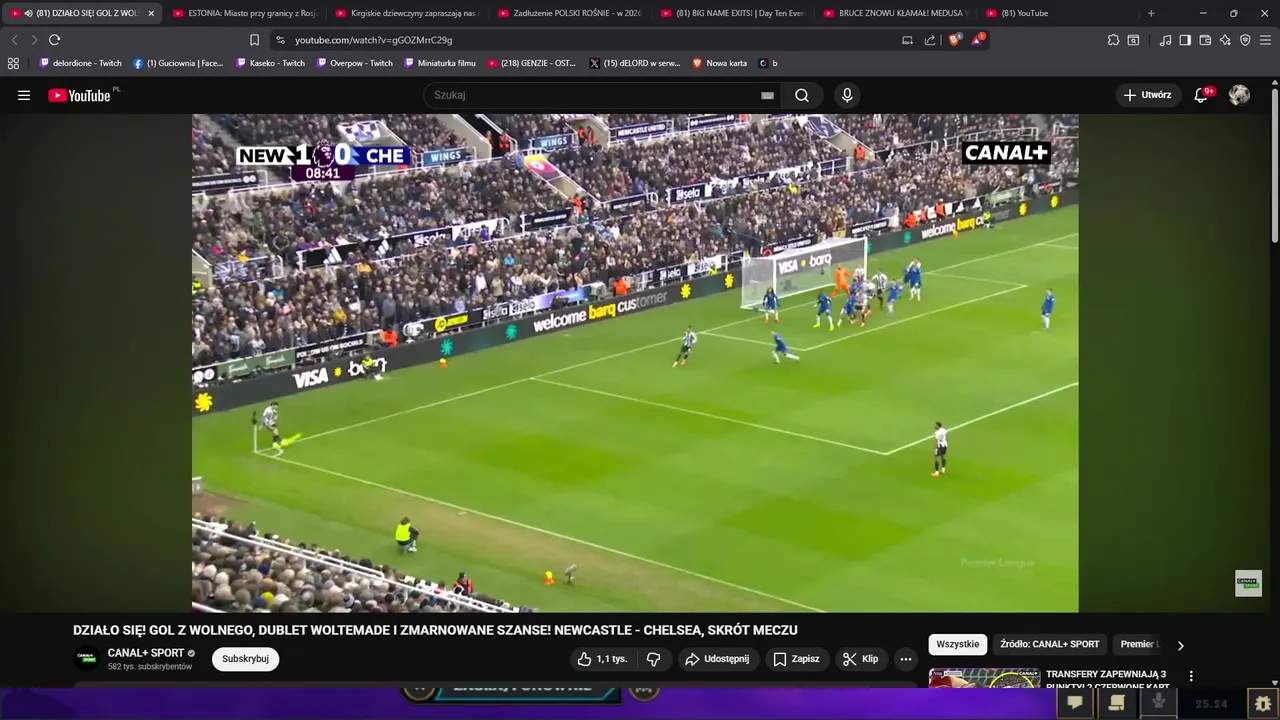Dislike the video with thumbs-down
Viewport: 1280px width, 720px height.
point(654,659)
